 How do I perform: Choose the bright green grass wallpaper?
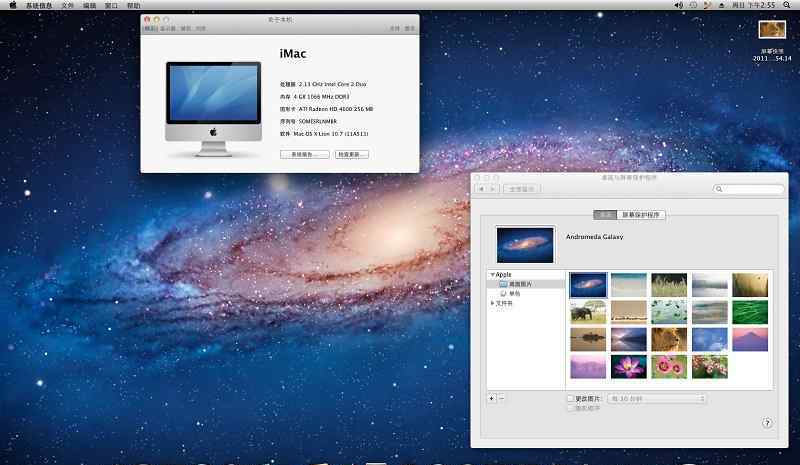(x=750, y=312)
